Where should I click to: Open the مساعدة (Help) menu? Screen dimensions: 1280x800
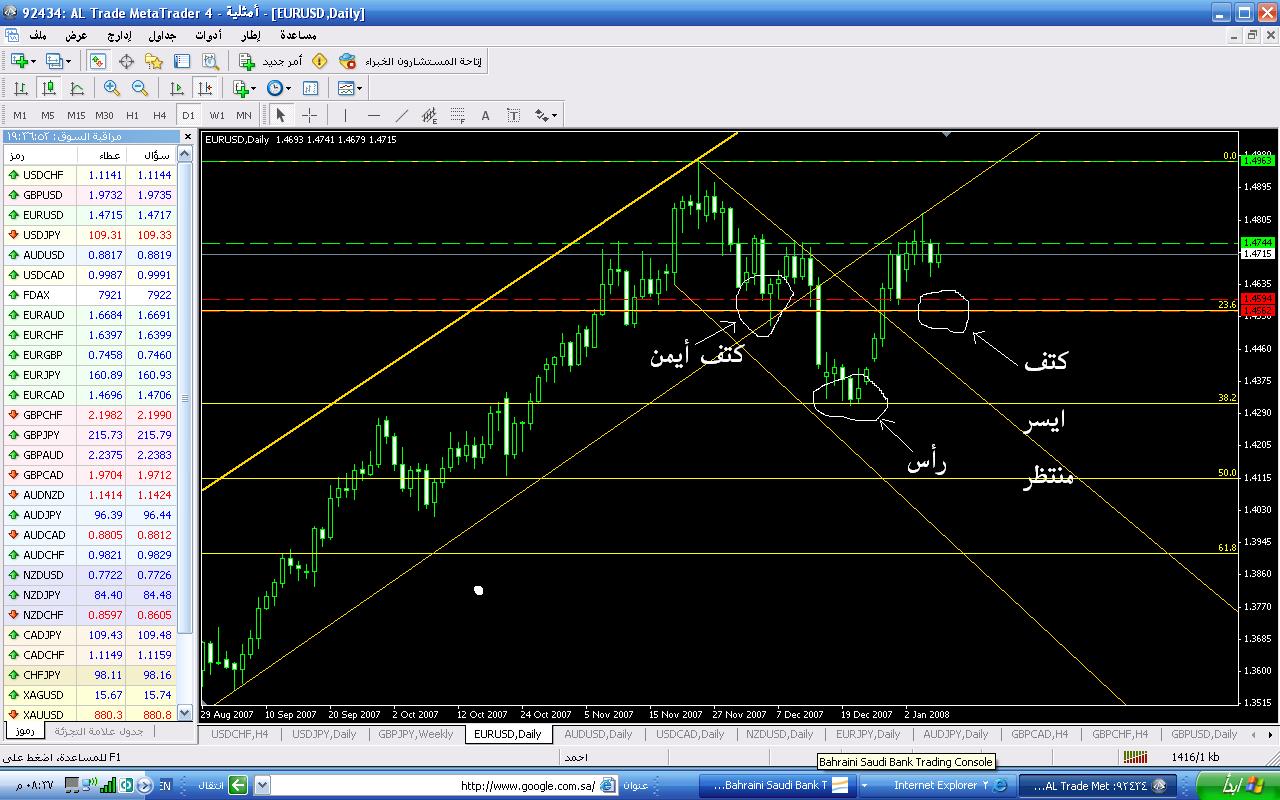point(300,35)
